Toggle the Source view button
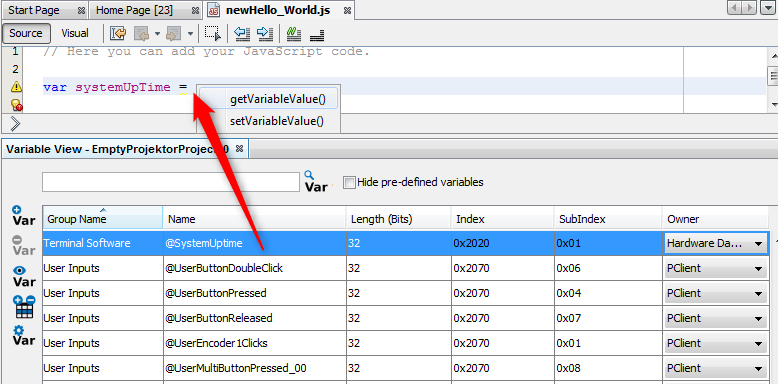 click(x=26, y=33)
